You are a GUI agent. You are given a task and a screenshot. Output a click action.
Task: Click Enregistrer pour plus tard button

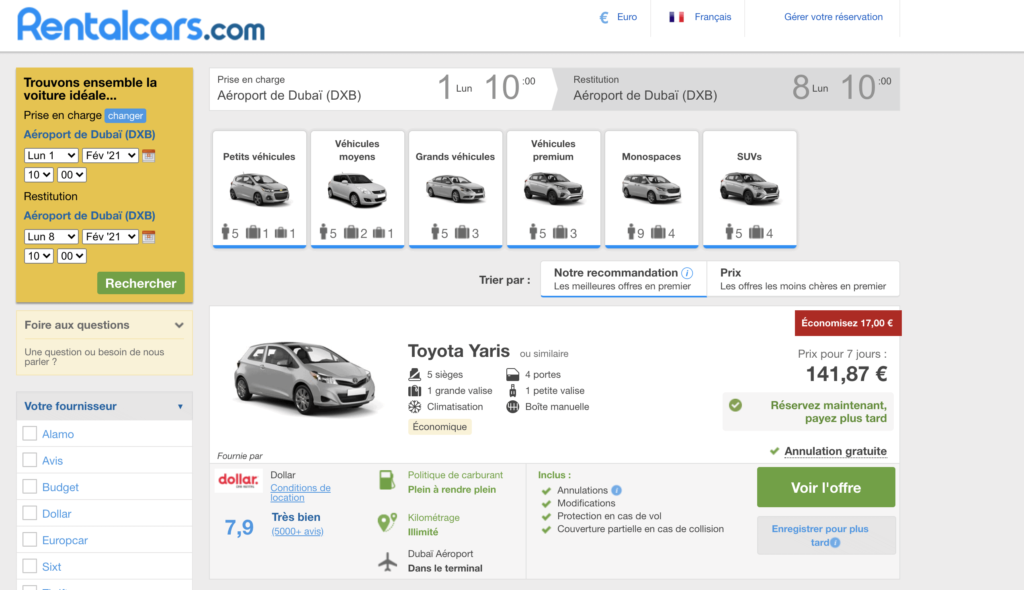point(825,536)
